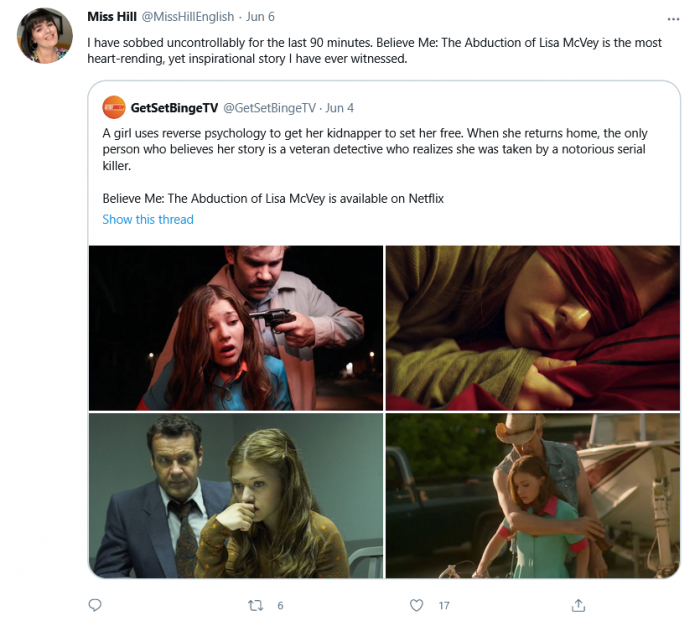
Task: Click the share tweet icon
Action: click(x=578, y=605)
